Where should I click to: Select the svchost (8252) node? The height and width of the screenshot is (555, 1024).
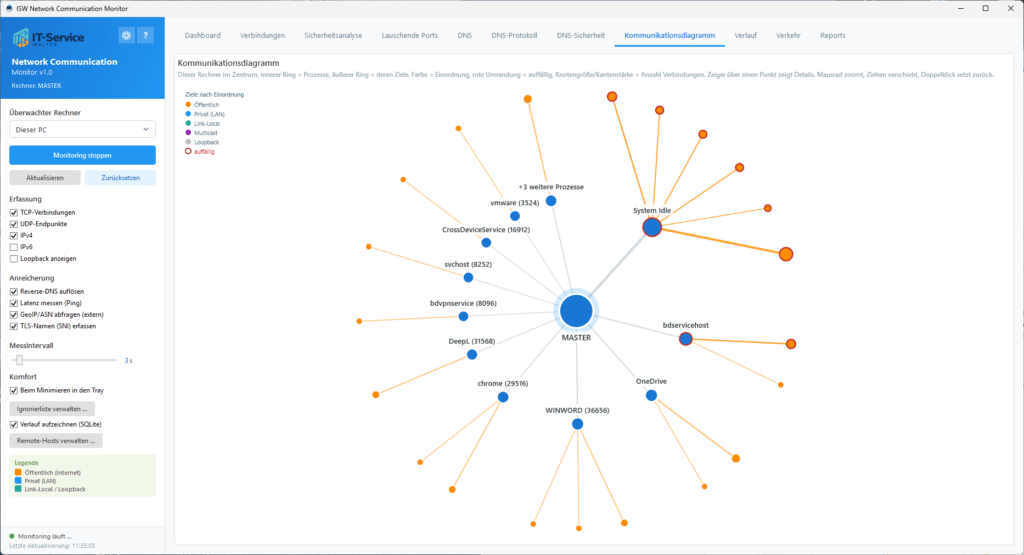tap(468, 278)
